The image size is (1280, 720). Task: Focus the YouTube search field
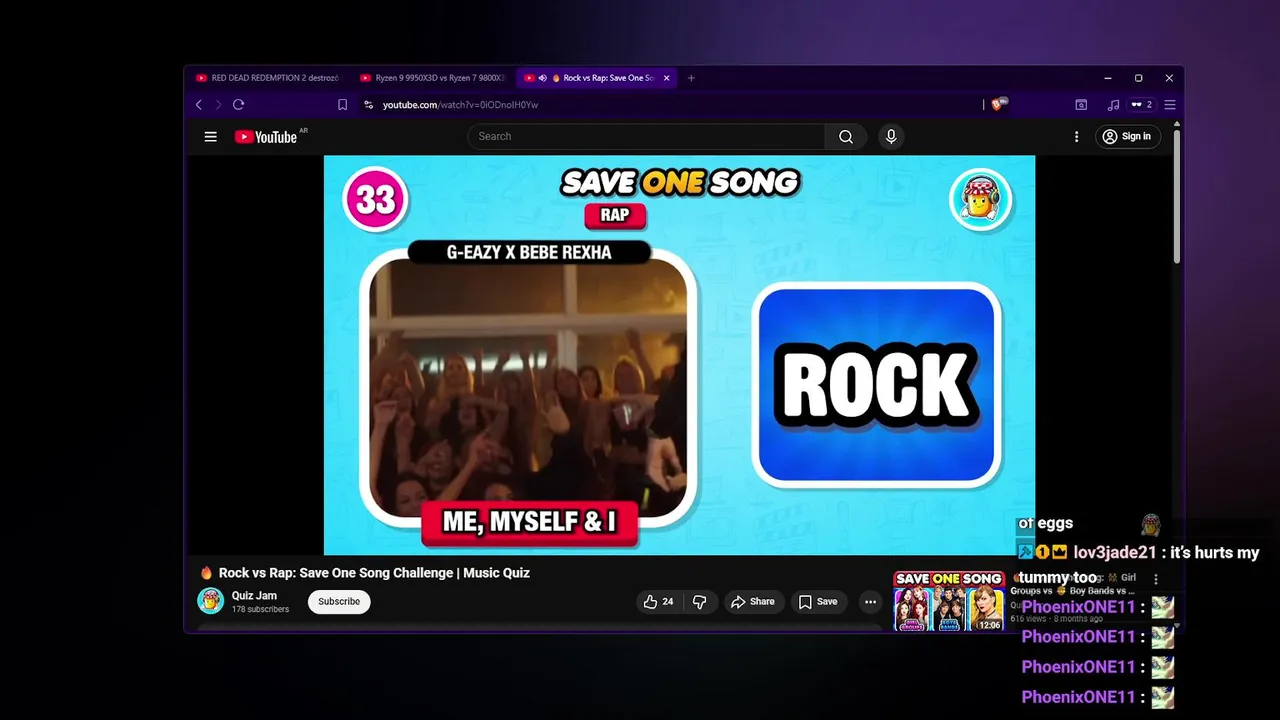[647, 137]
